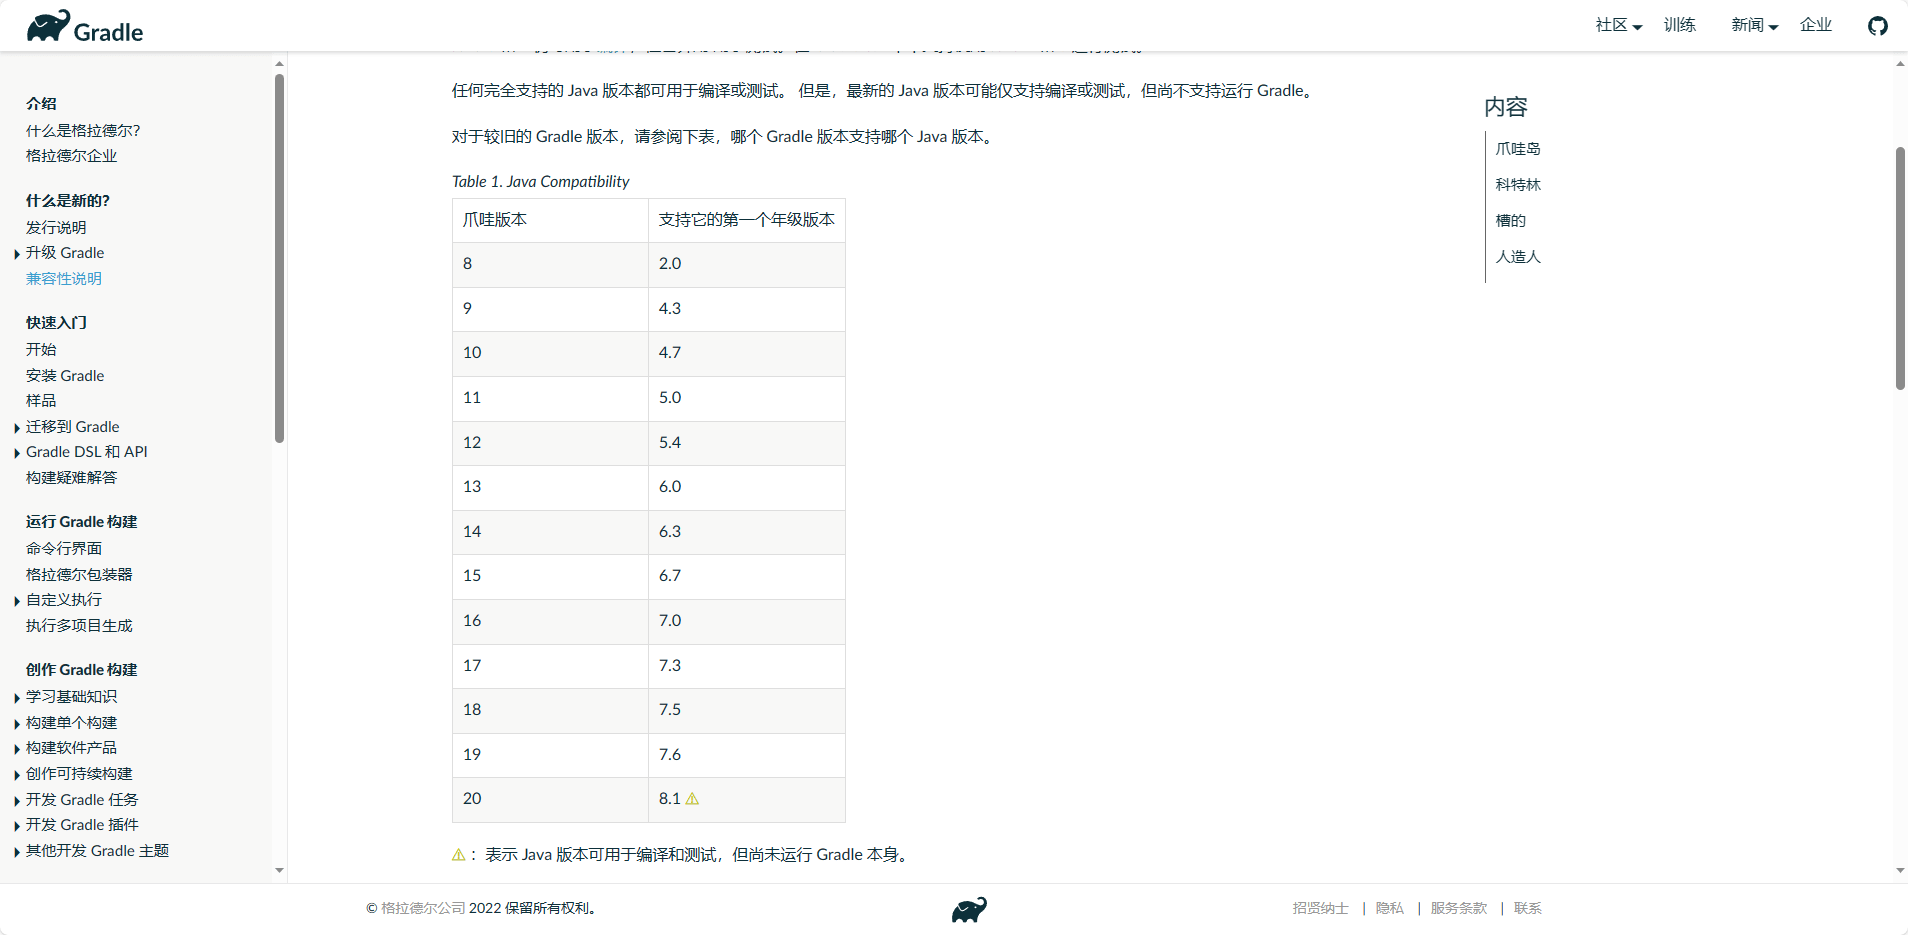This screenshot has height=935, width=1908.
Task: Click table cell with Java version 11
Action: click(550, 398)
